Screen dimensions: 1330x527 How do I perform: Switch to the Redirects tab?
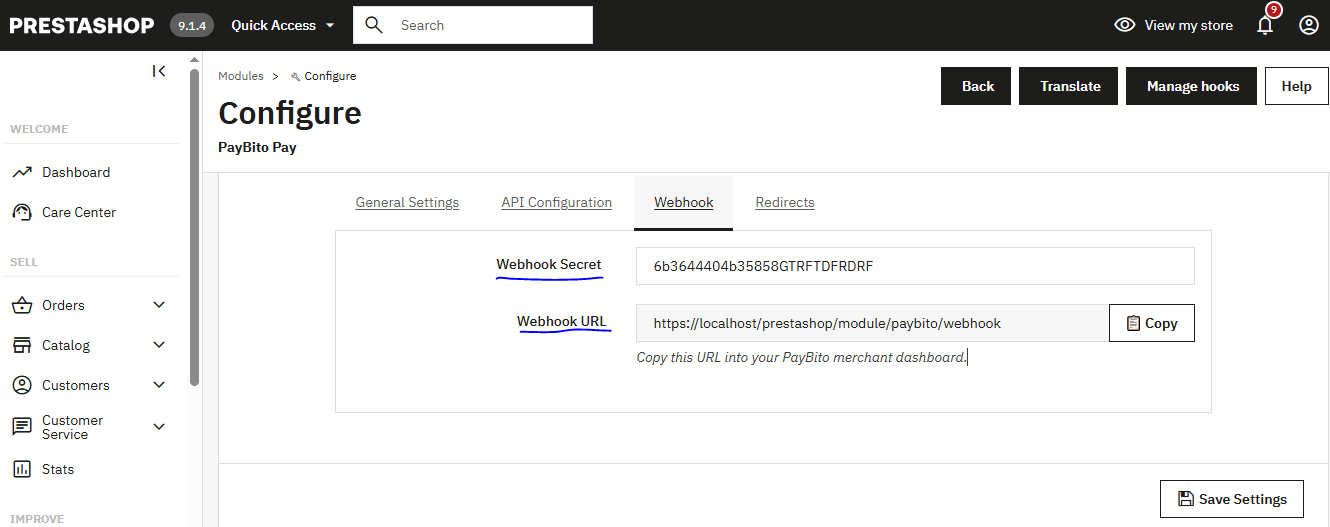pos(785,202)
